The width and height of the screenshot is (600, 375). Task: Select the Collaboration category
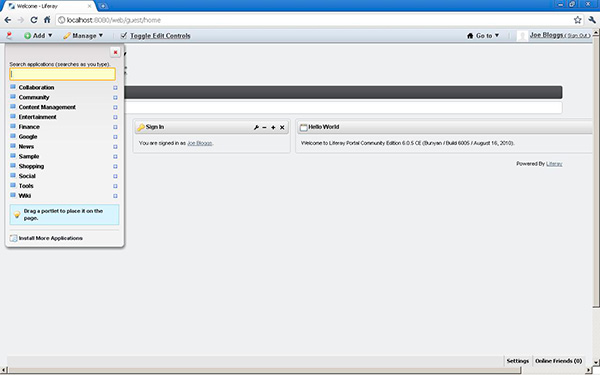click(x=36, y=88)
